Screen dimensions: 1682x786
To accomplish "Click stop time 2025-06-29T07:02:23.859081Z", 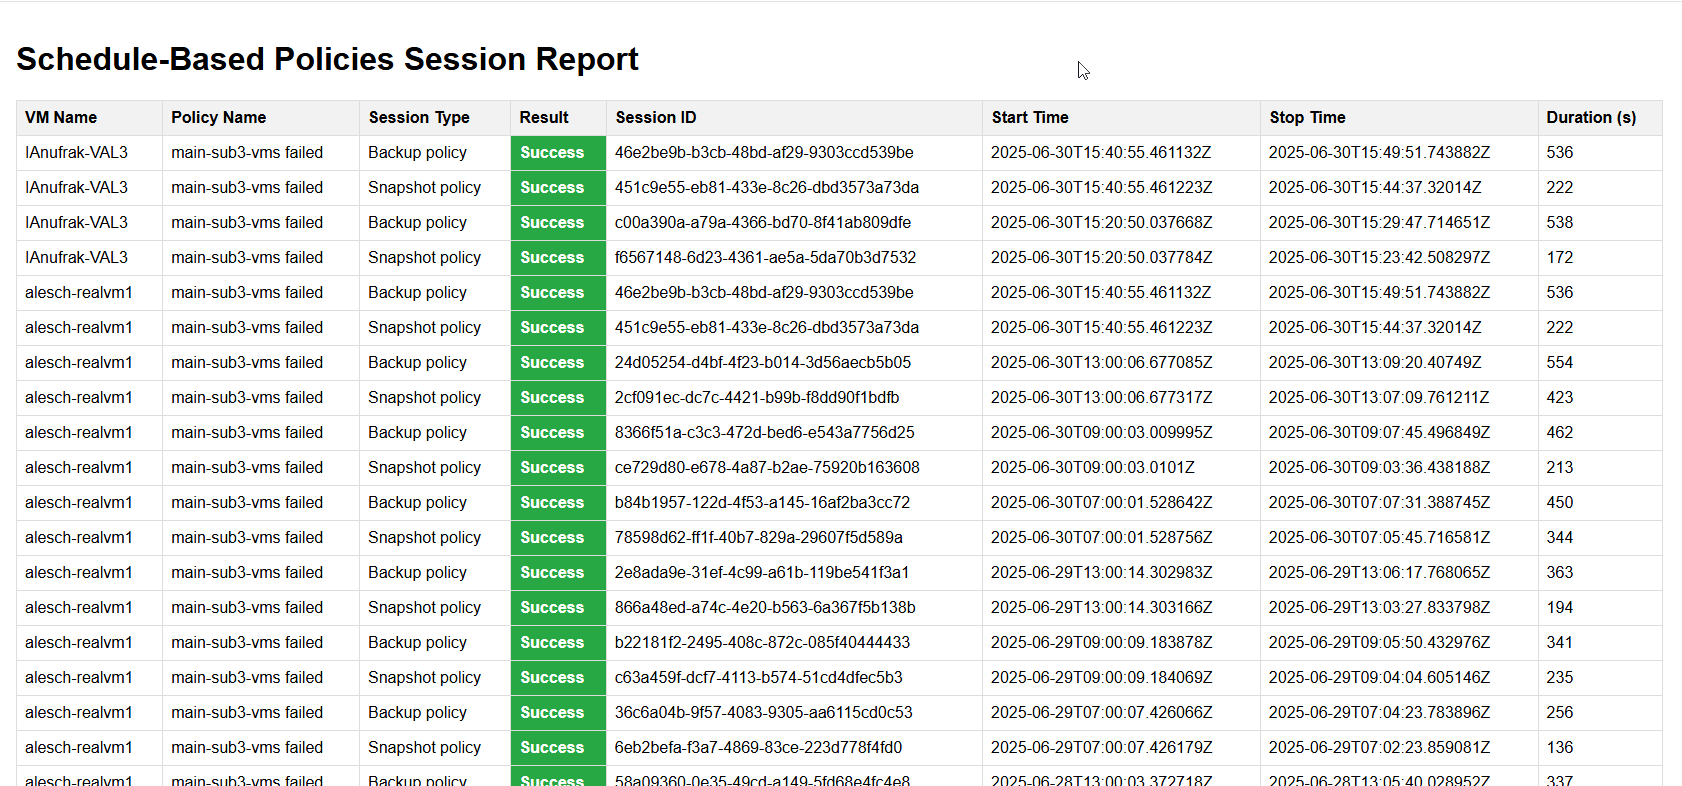I will (x=1379, y=747).
